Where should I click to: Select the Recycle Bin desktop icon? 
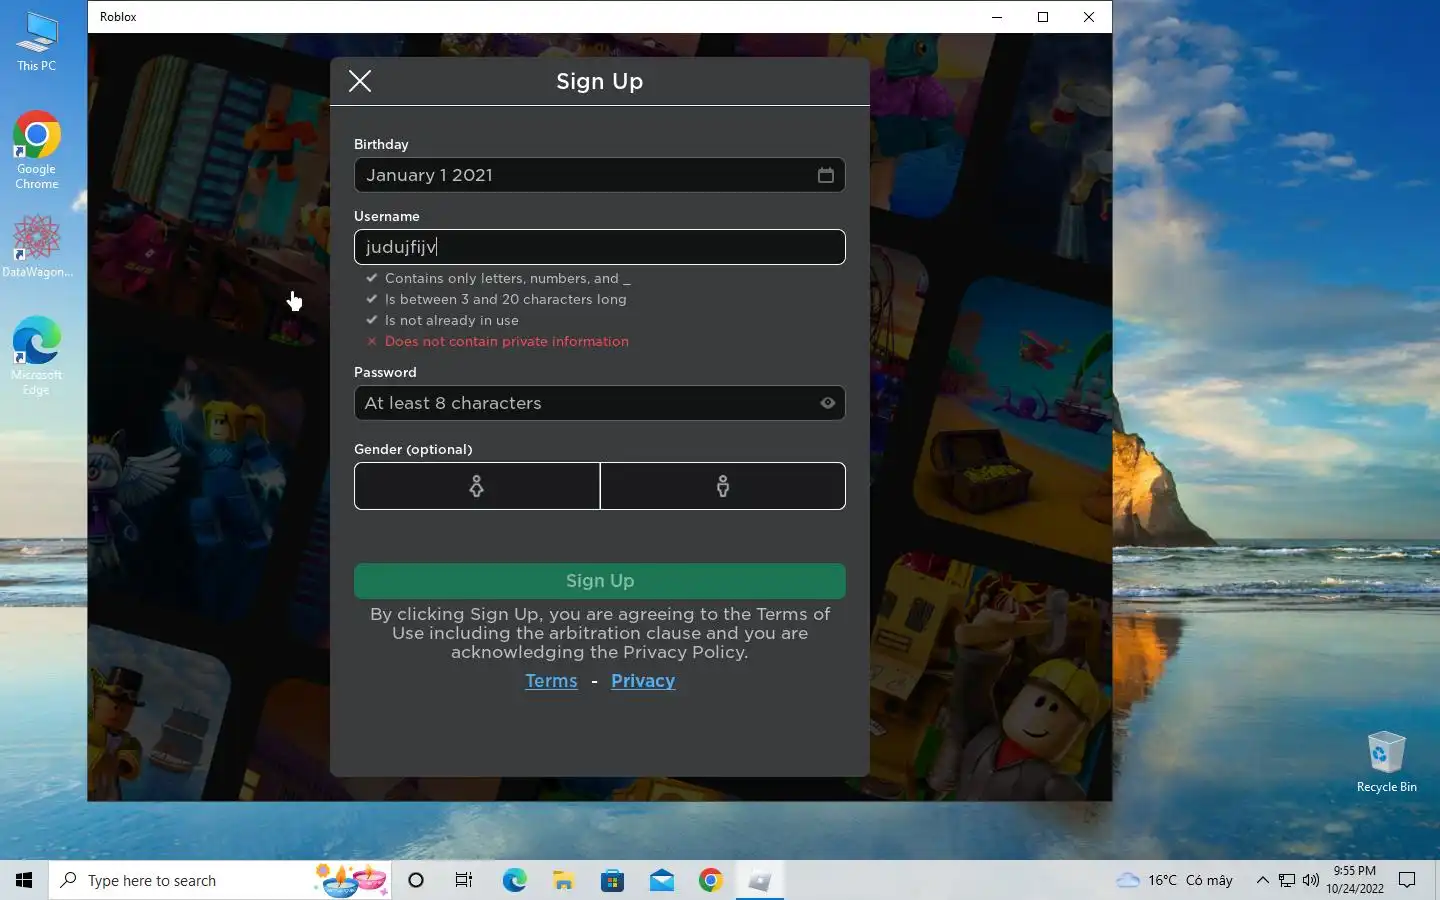click(x=1387, y=762)
